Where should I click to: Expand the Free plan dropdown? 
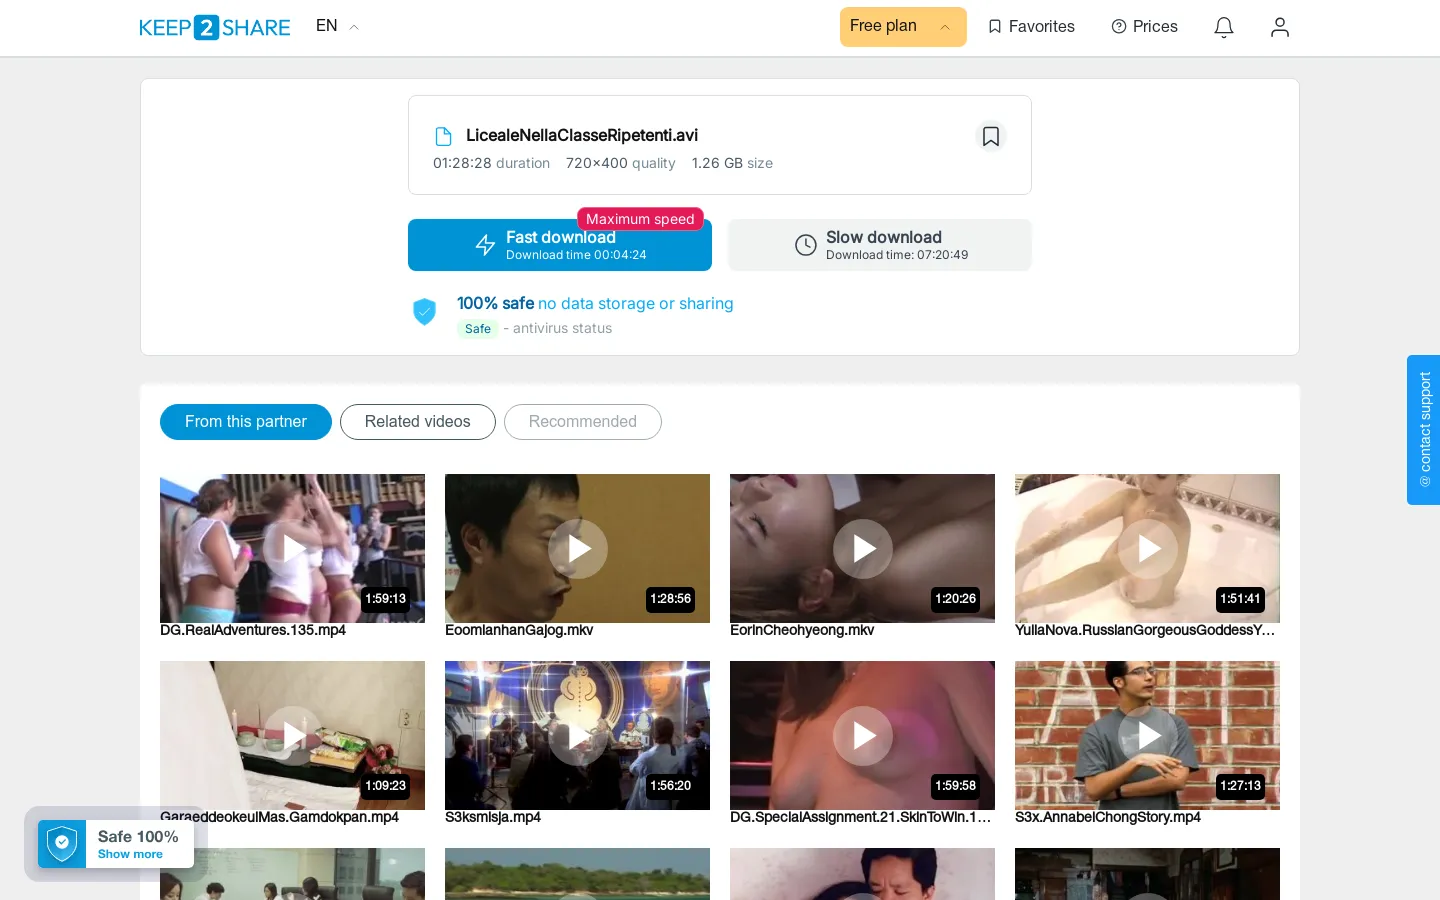pos(903,27)
